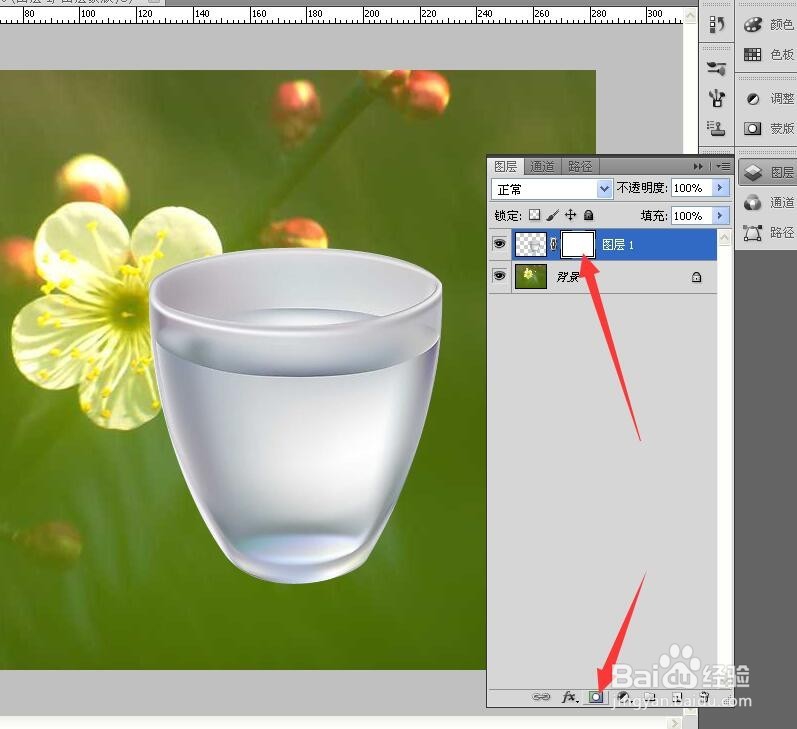
Task: Create a new layer icon
Action: pos(677,697)
